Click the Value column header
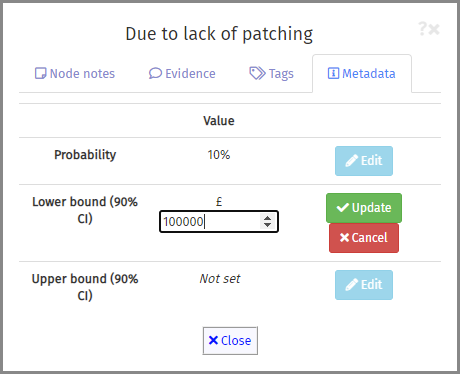 (219, 121)
